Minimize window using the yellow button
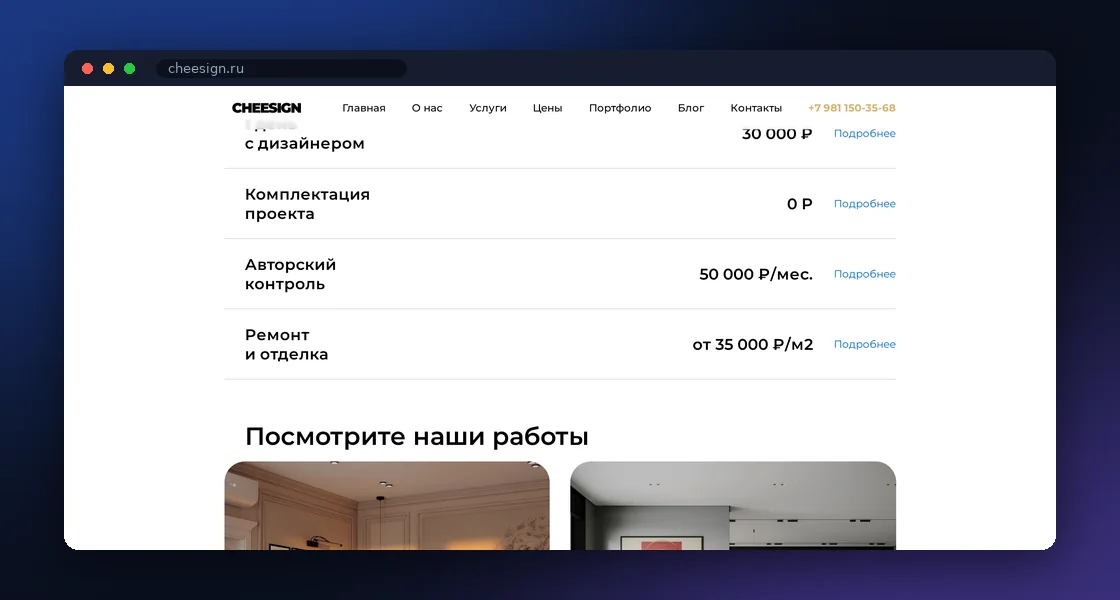This screenshot has height=600, width=1120. [x=109, y=69]
